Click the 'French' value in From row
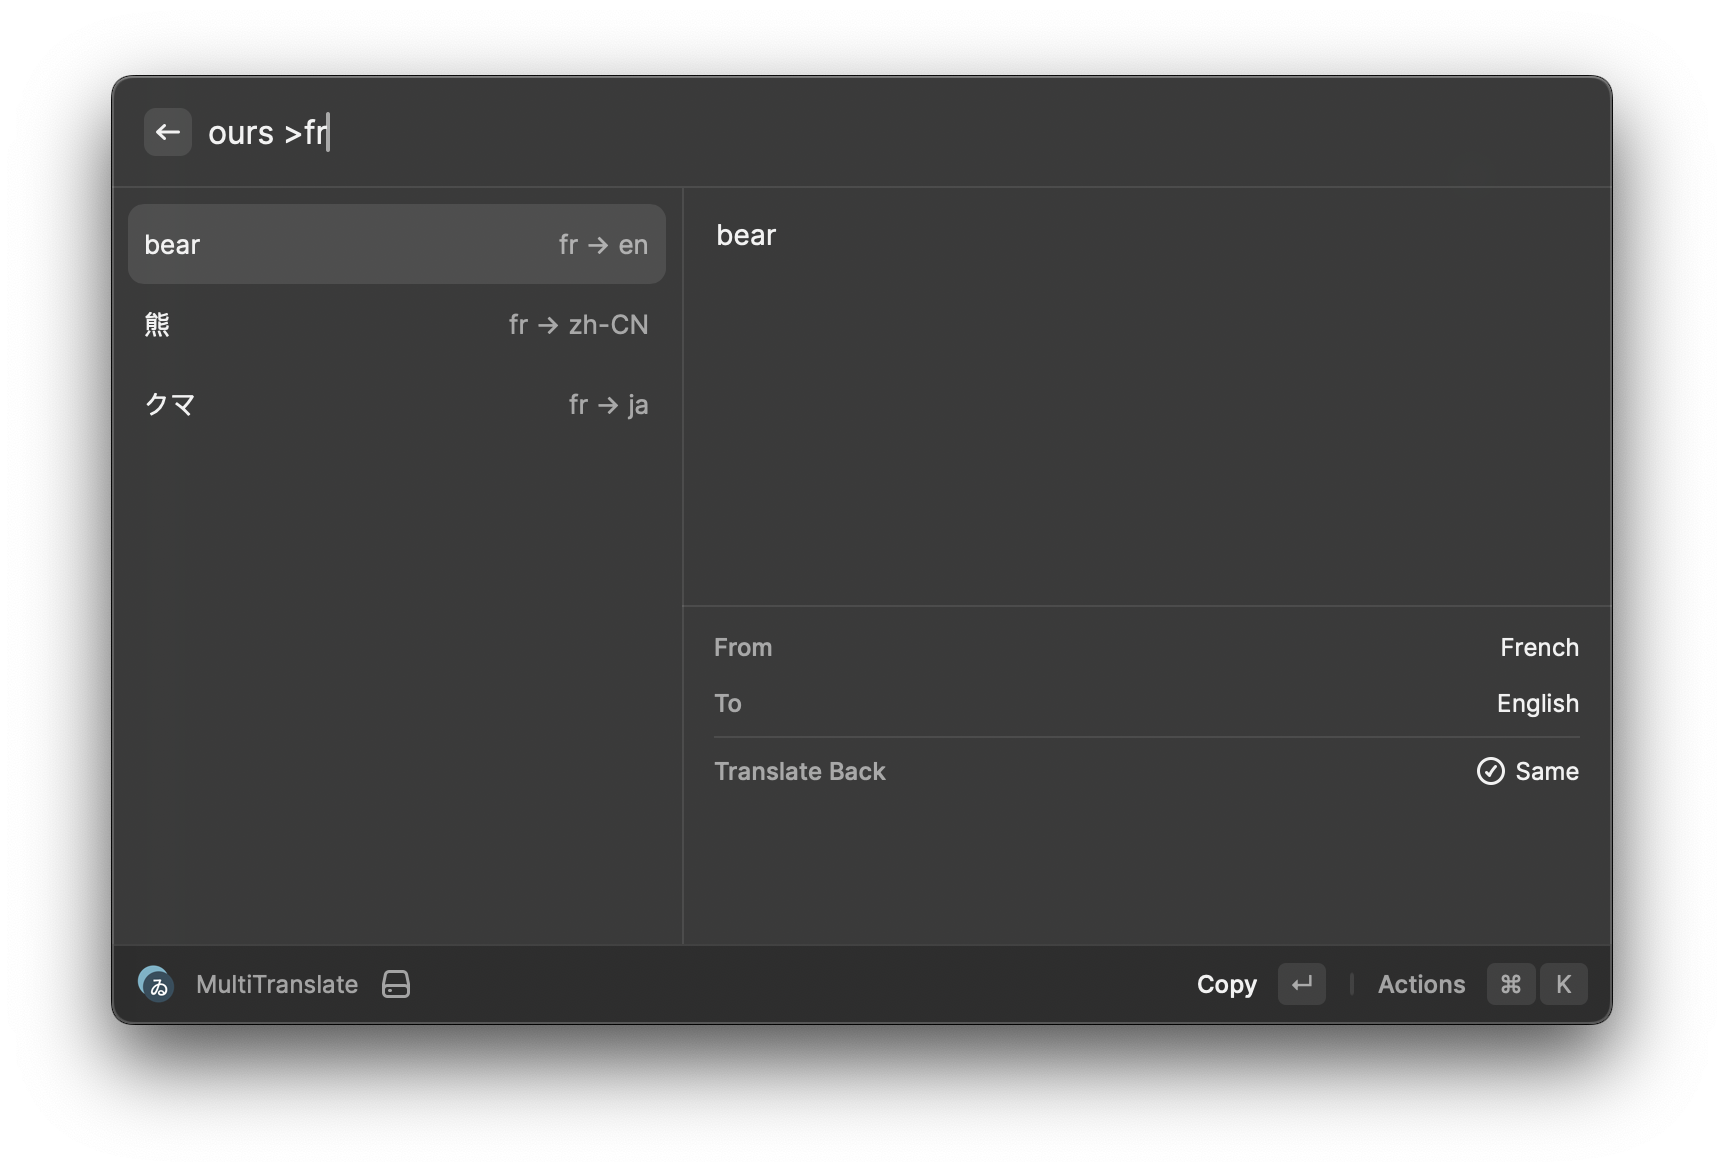 [x=1539, y=647]
